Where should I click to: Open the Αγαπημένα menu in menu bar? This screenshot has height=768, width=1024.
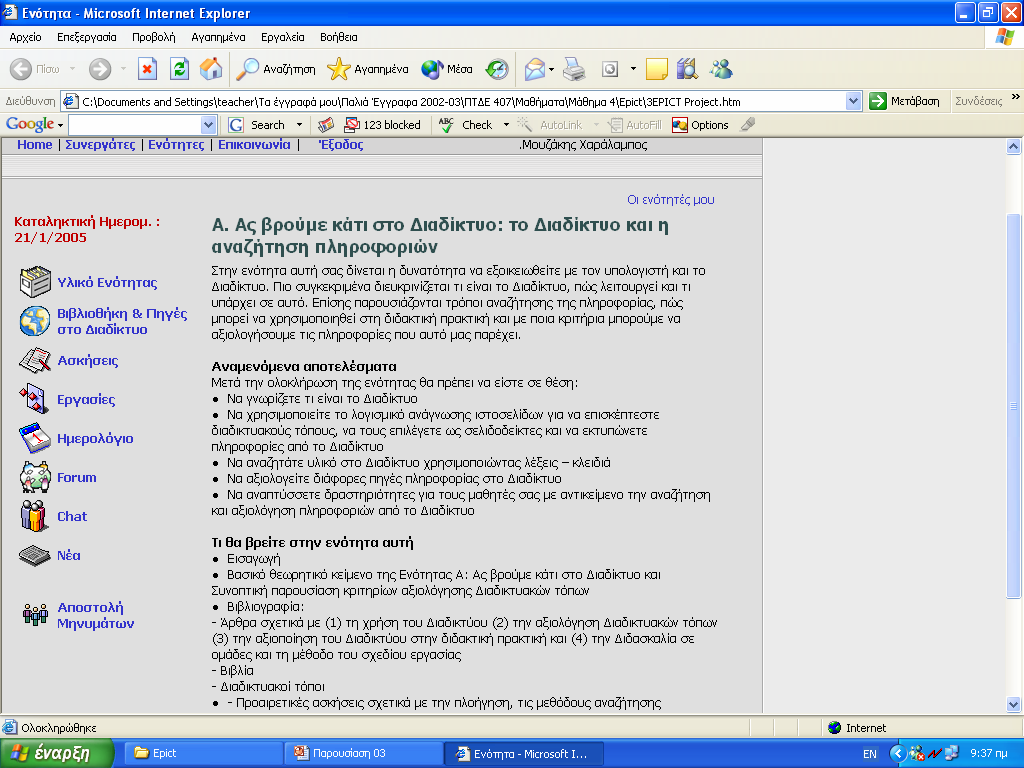tap(218, 37)
